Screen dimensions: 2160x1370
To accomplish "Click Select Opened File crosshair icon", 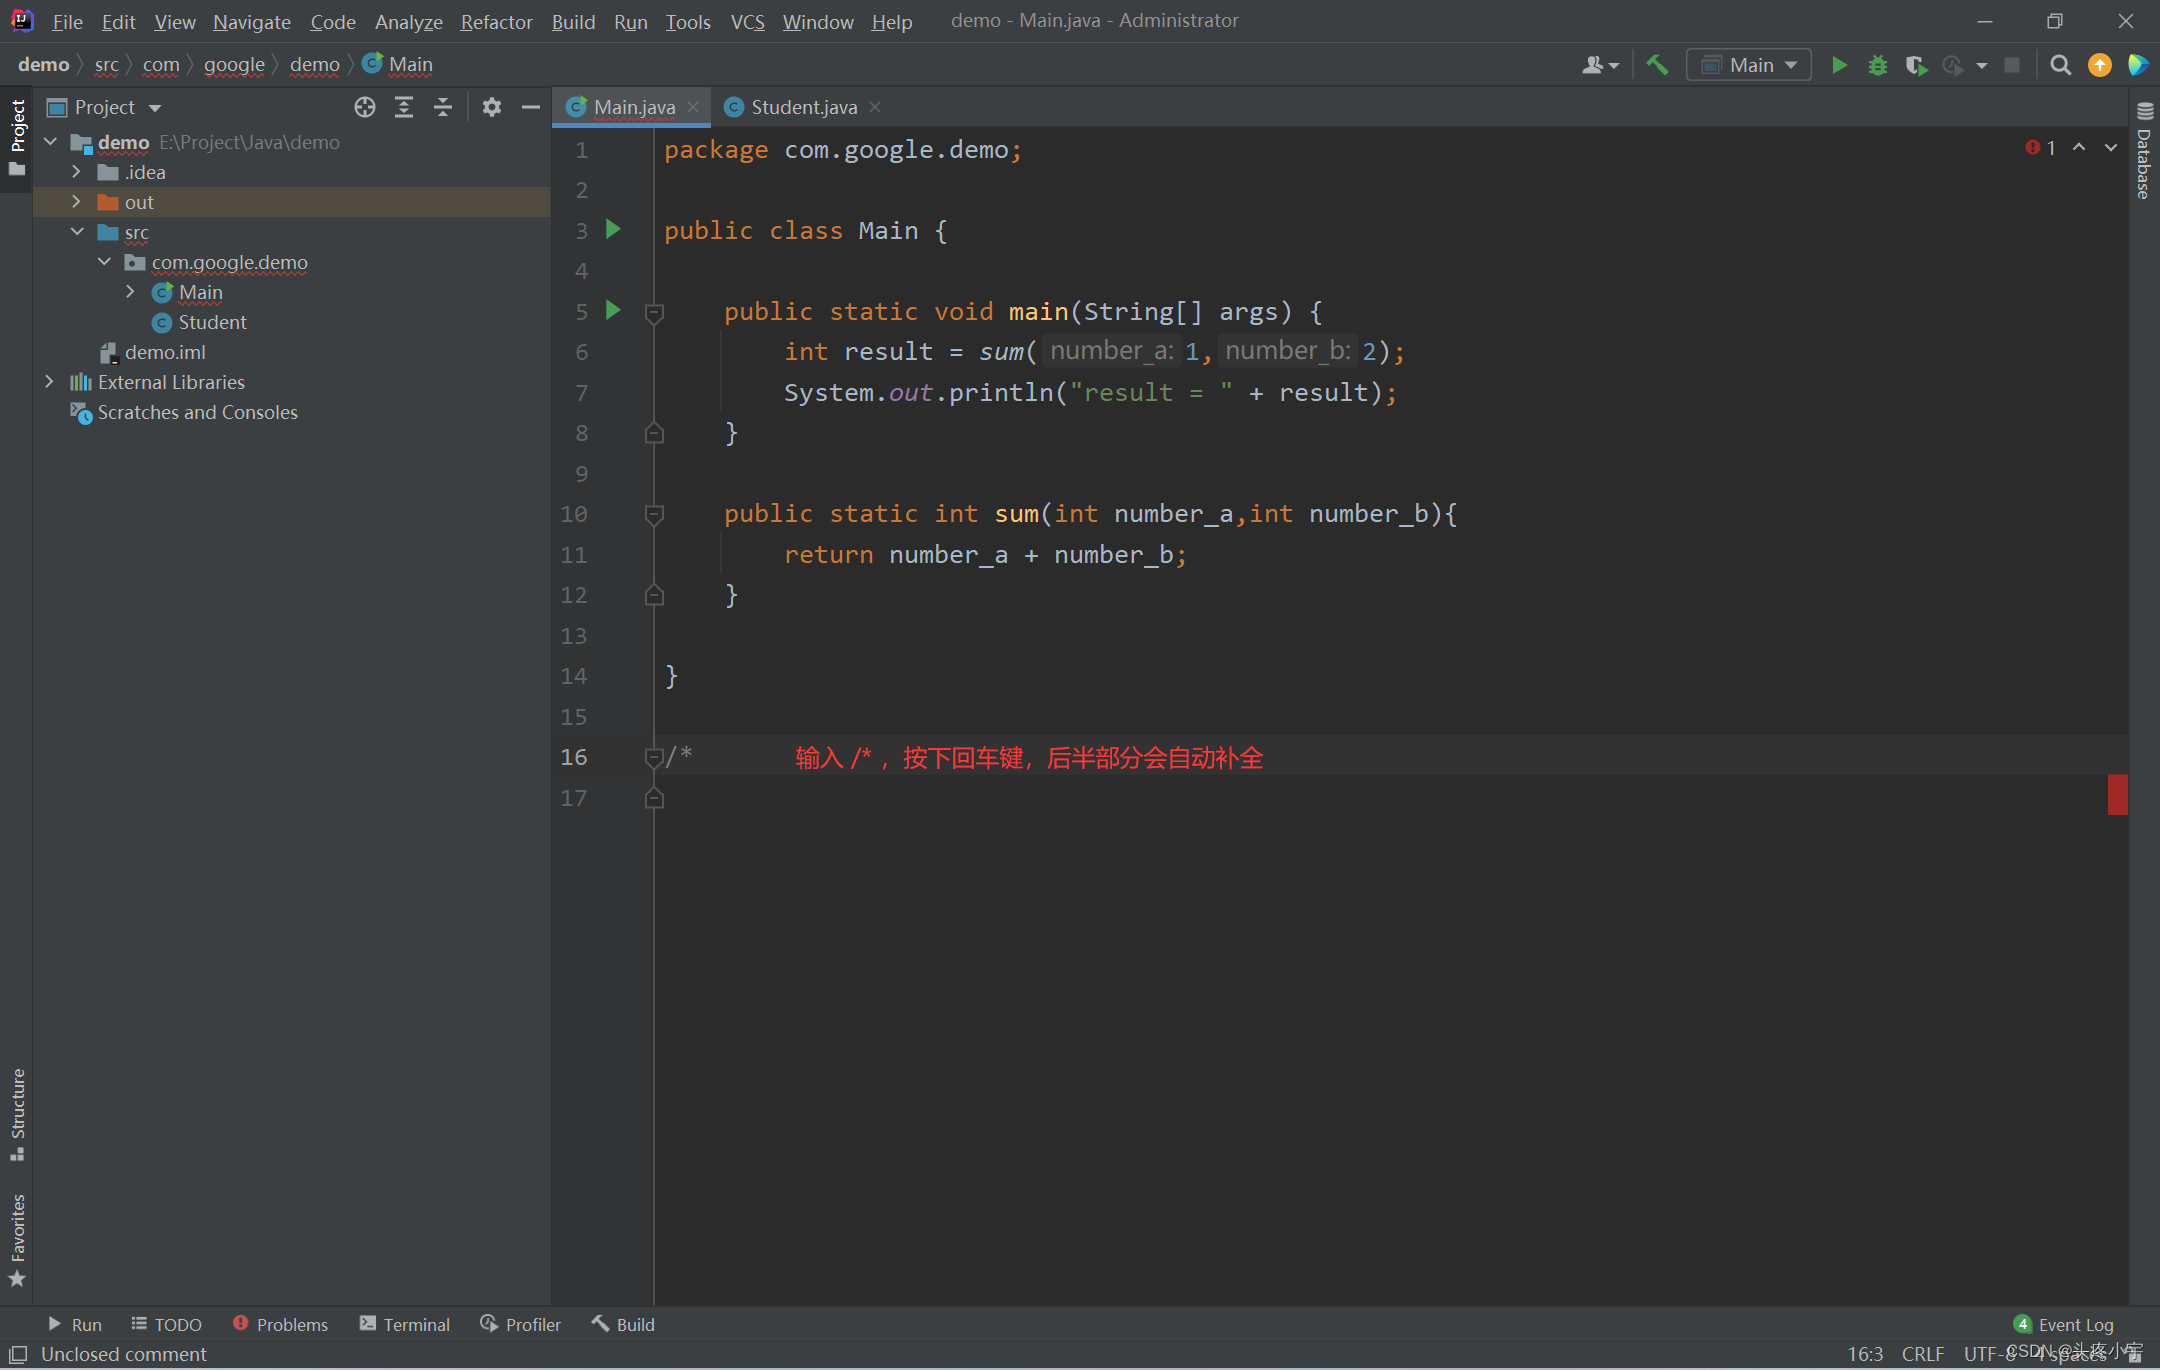I will (x=365, y=107).
